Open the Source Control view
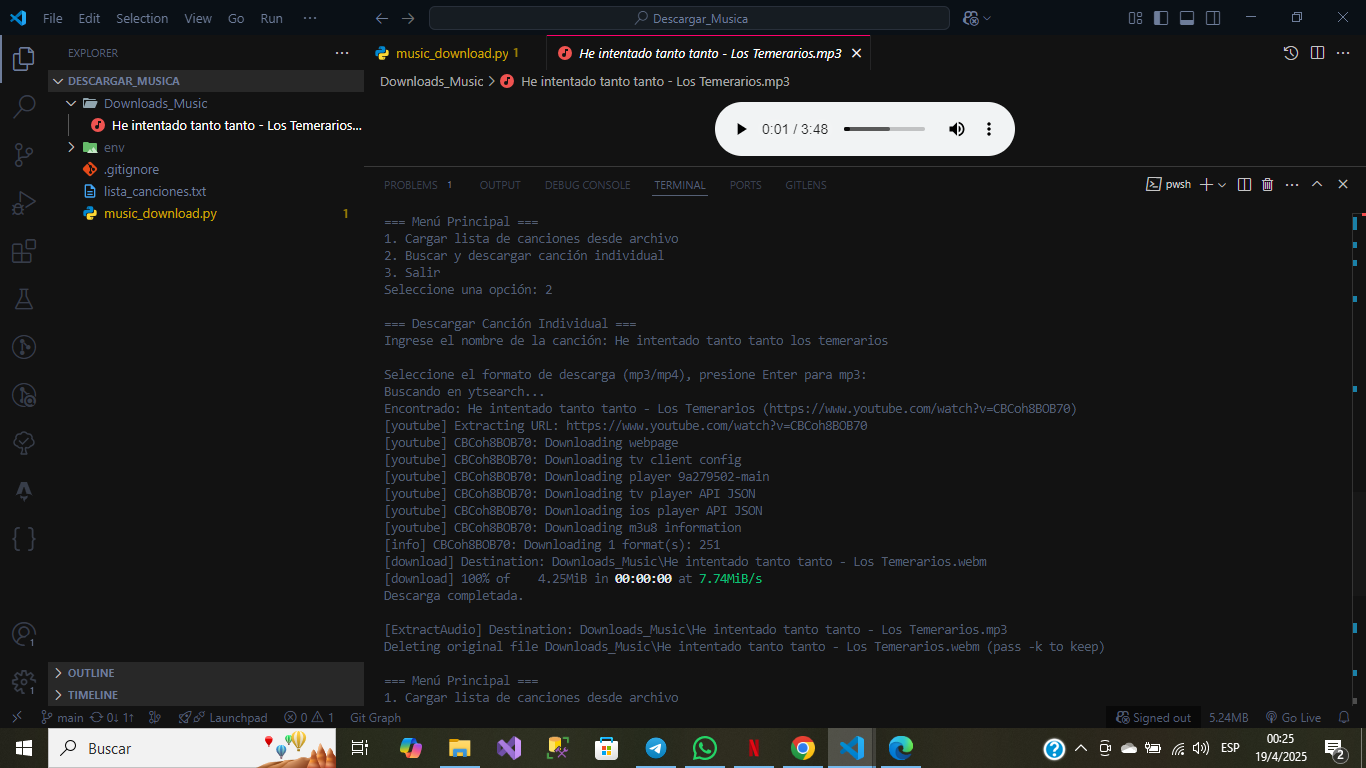Viewport: 1366px width, 768px height. click(24, 154)
